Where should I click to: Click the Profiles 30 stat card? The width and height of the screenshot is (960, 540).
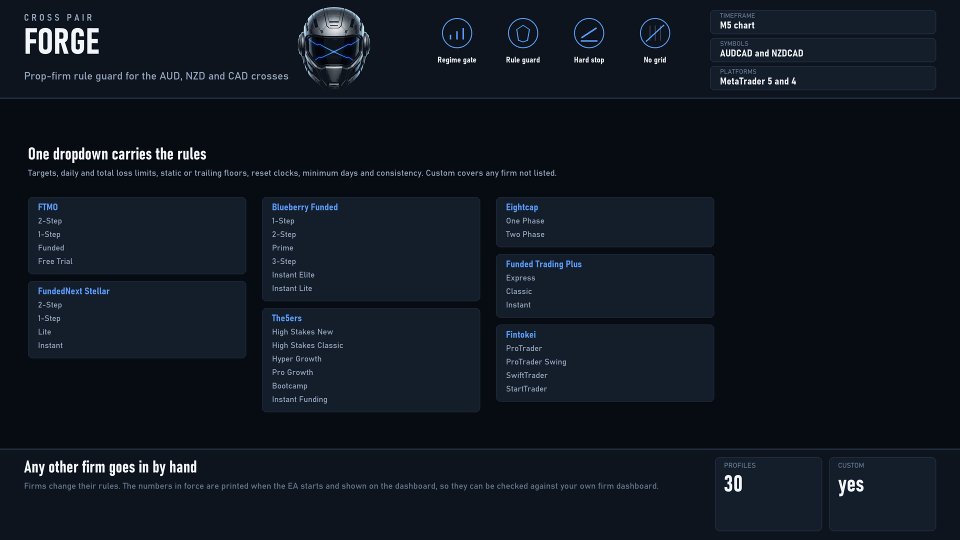coord(768,494)
